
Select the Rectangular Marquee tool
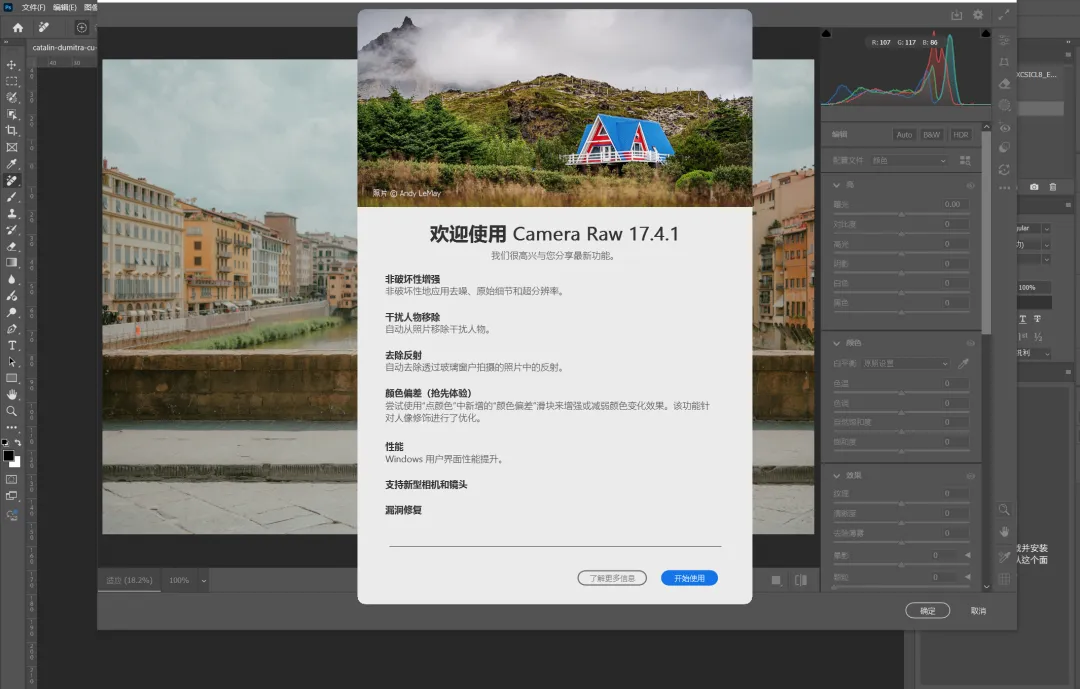coord(12,81)
